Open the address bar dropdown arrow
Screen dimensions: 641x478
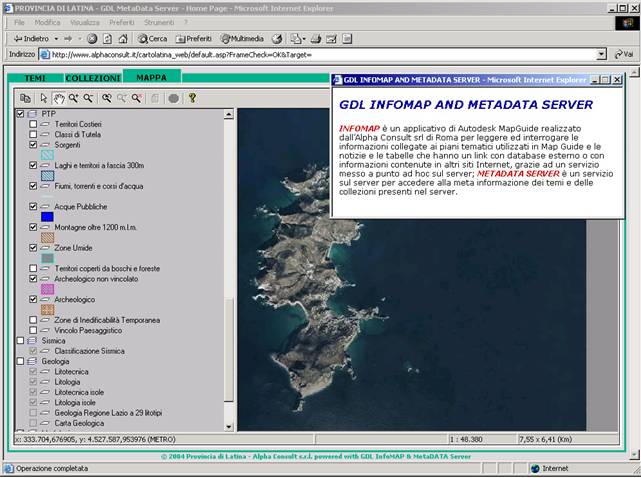[x=601, y=54]
